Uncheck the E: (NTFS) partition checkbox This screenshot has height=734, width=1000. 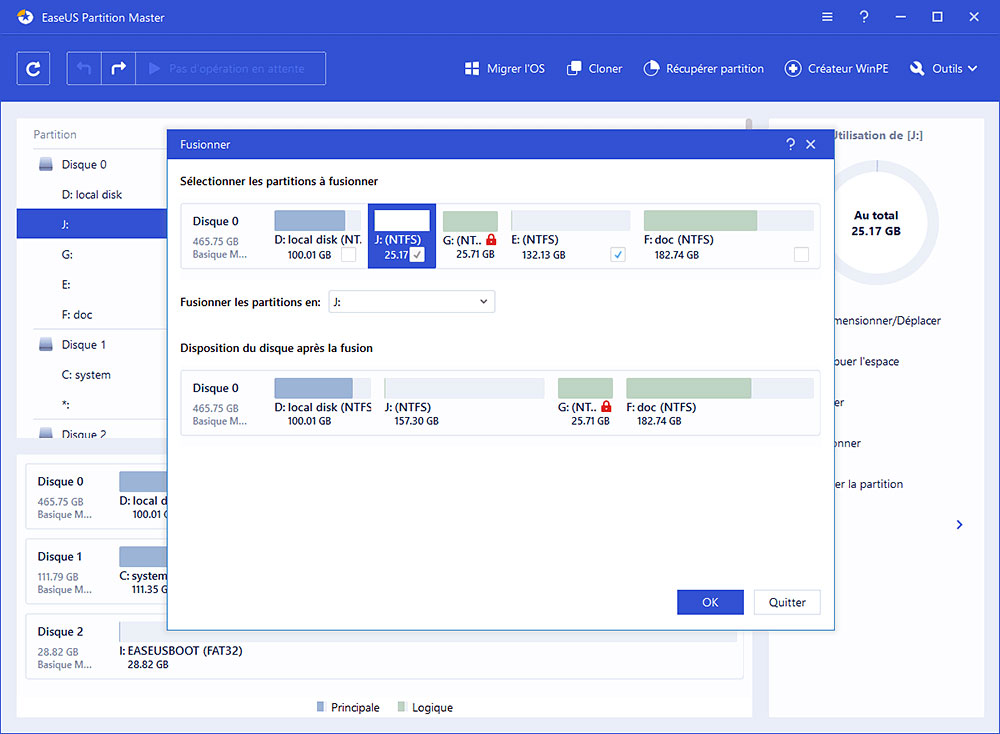click(617, 254)
